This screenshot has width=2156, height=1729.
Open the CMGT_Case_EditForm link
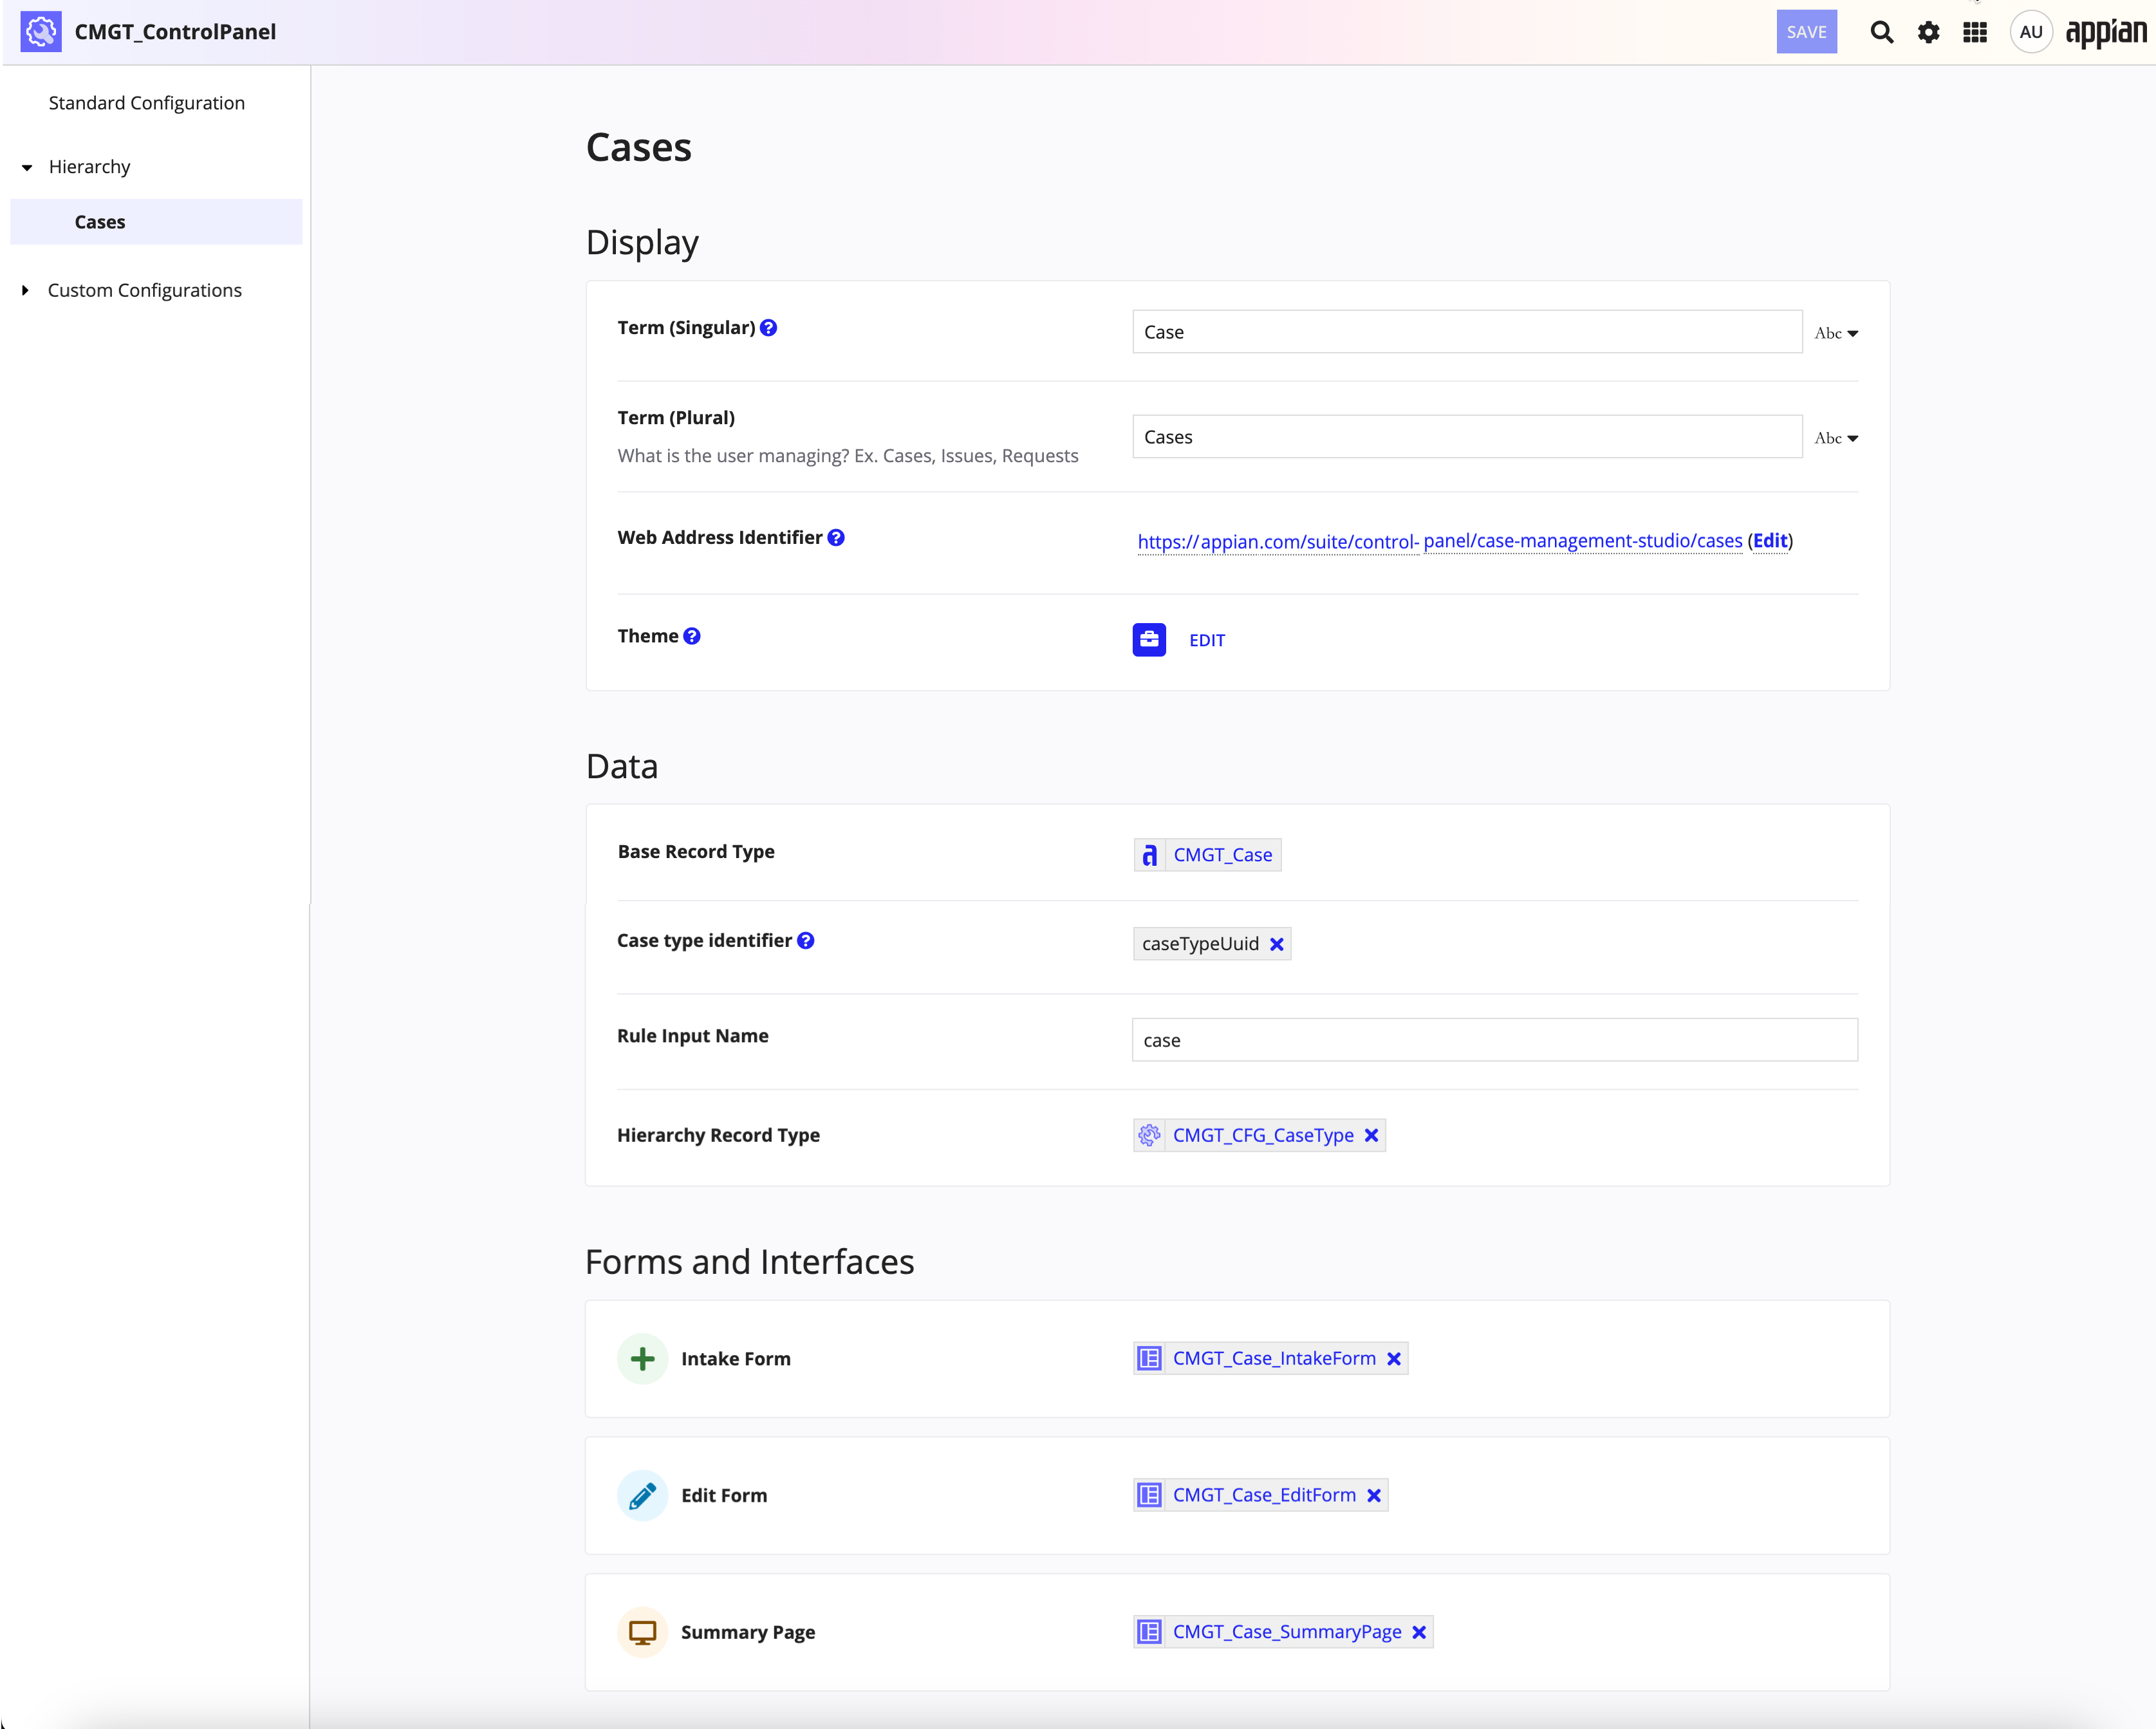click(1264, 1496)
